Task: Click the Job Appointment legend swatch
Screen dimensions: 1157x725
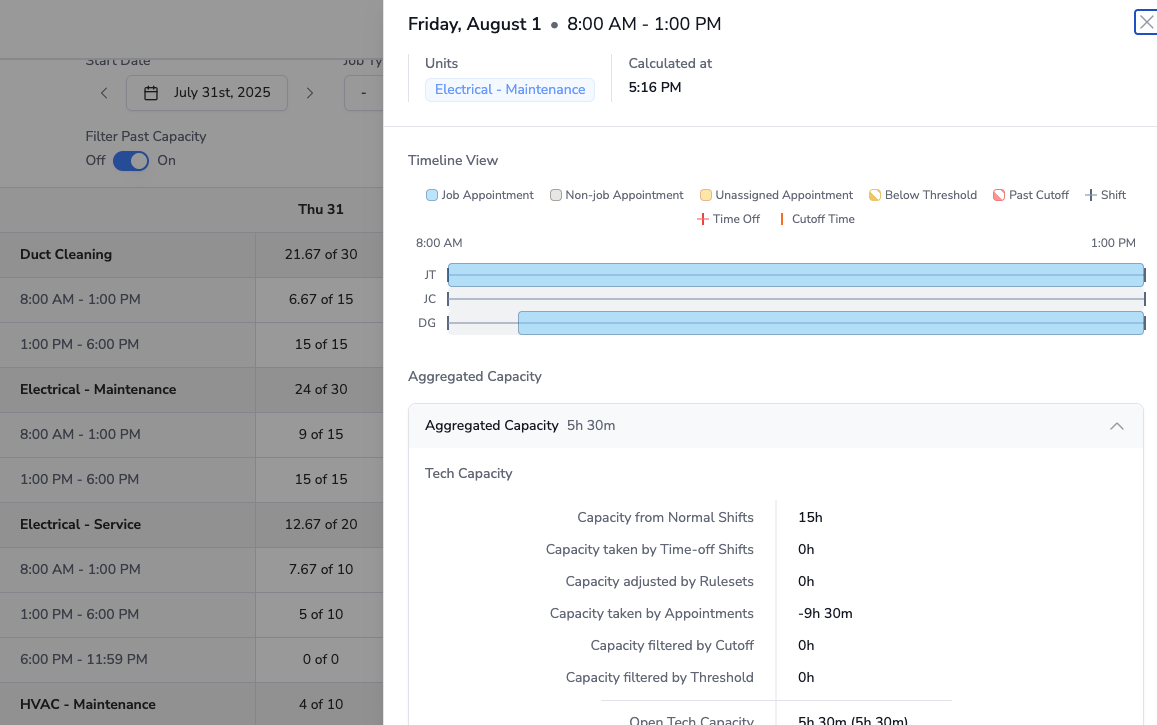Action: tap(432, 195)
